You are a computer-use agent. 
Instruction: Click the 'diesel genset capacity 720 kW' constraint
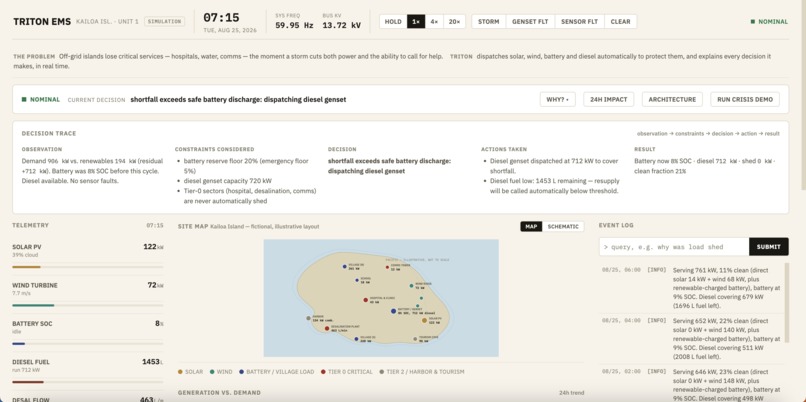point(228,181)
